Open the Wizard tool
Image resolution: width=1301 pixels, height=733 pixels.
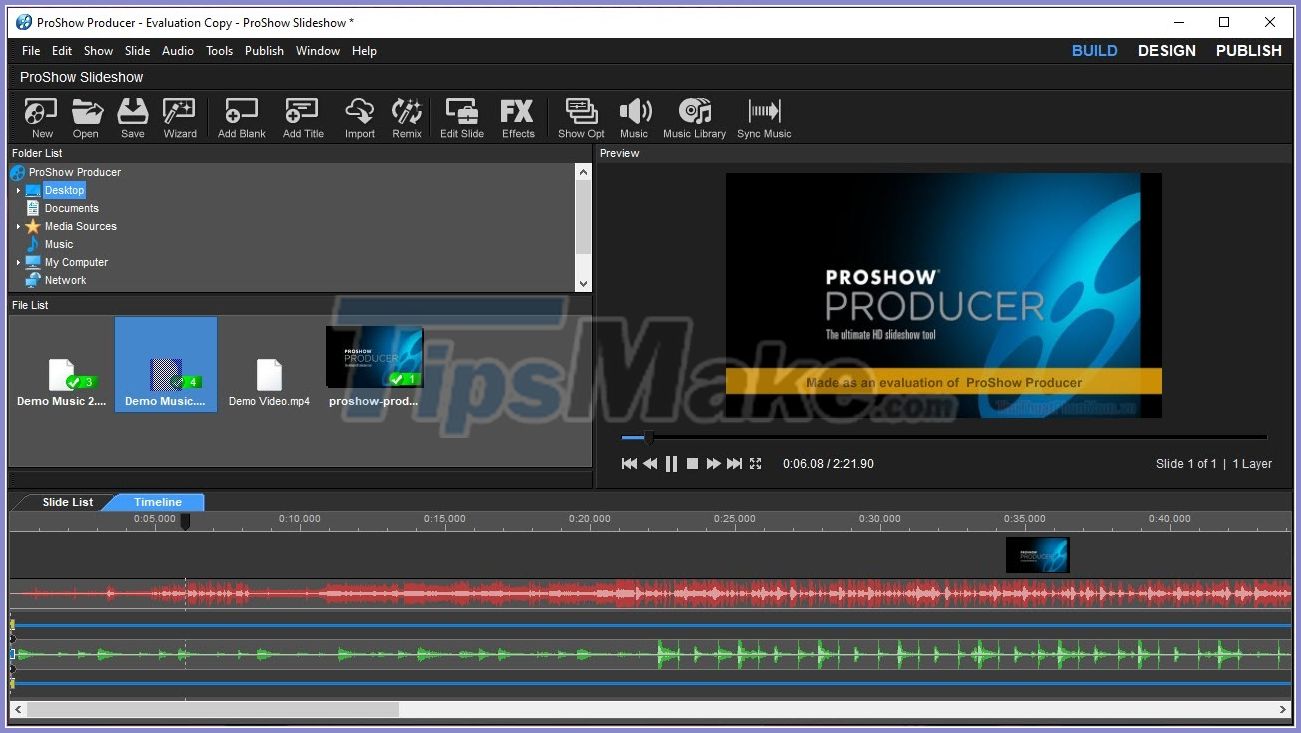pos(179,117)
